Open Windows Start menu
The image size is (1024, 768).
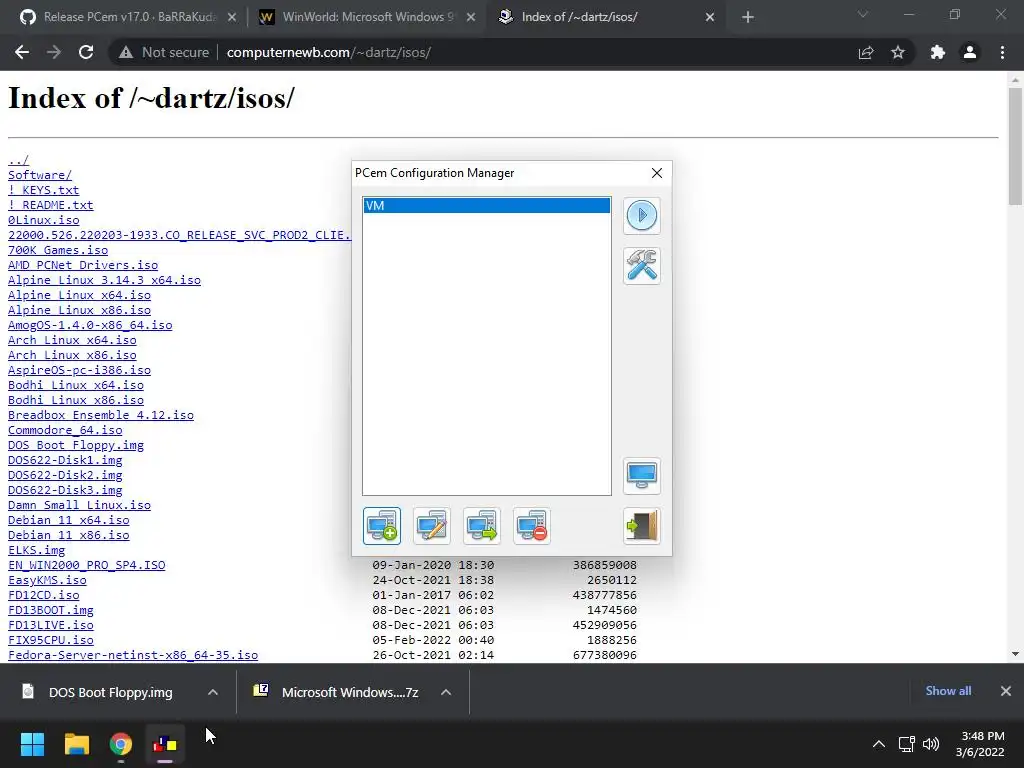32,744
